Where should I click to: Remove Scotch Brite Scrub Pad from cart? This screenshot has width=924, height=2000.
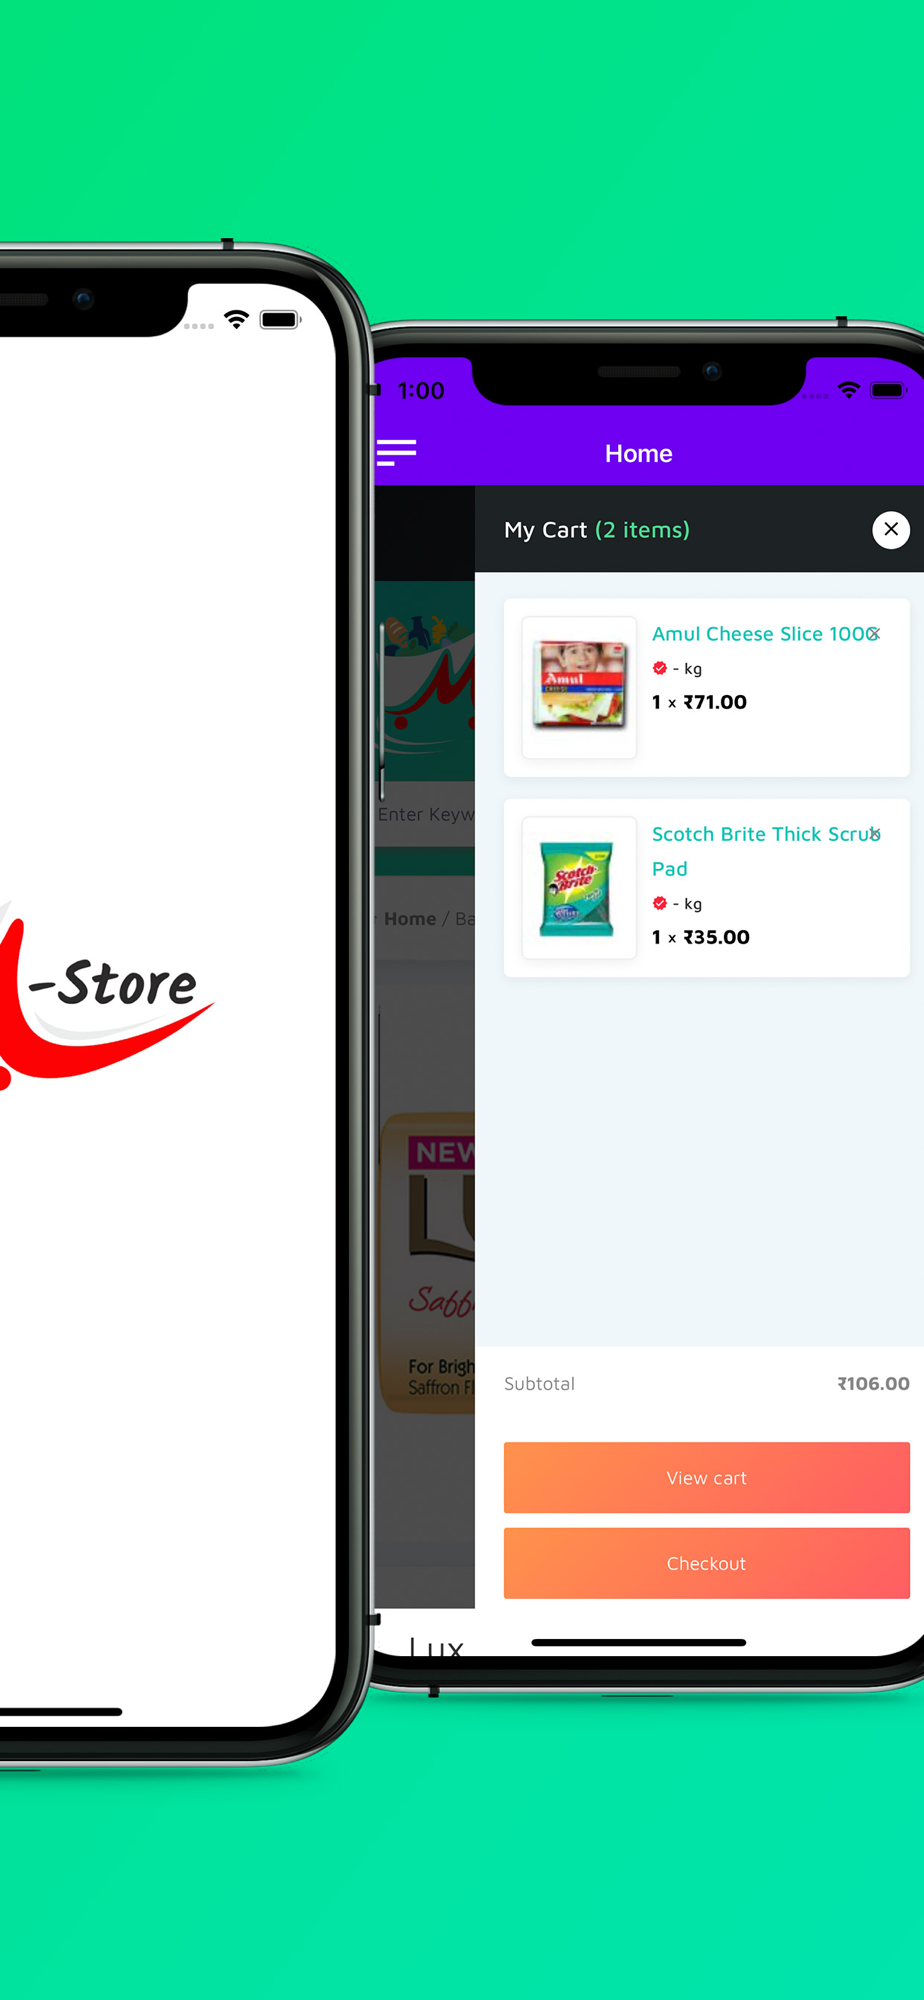pos(874,833)
